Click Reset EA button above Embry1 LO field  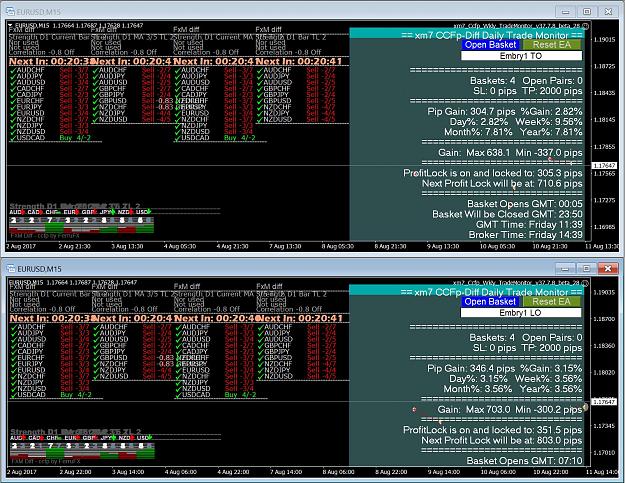point(551,302)
